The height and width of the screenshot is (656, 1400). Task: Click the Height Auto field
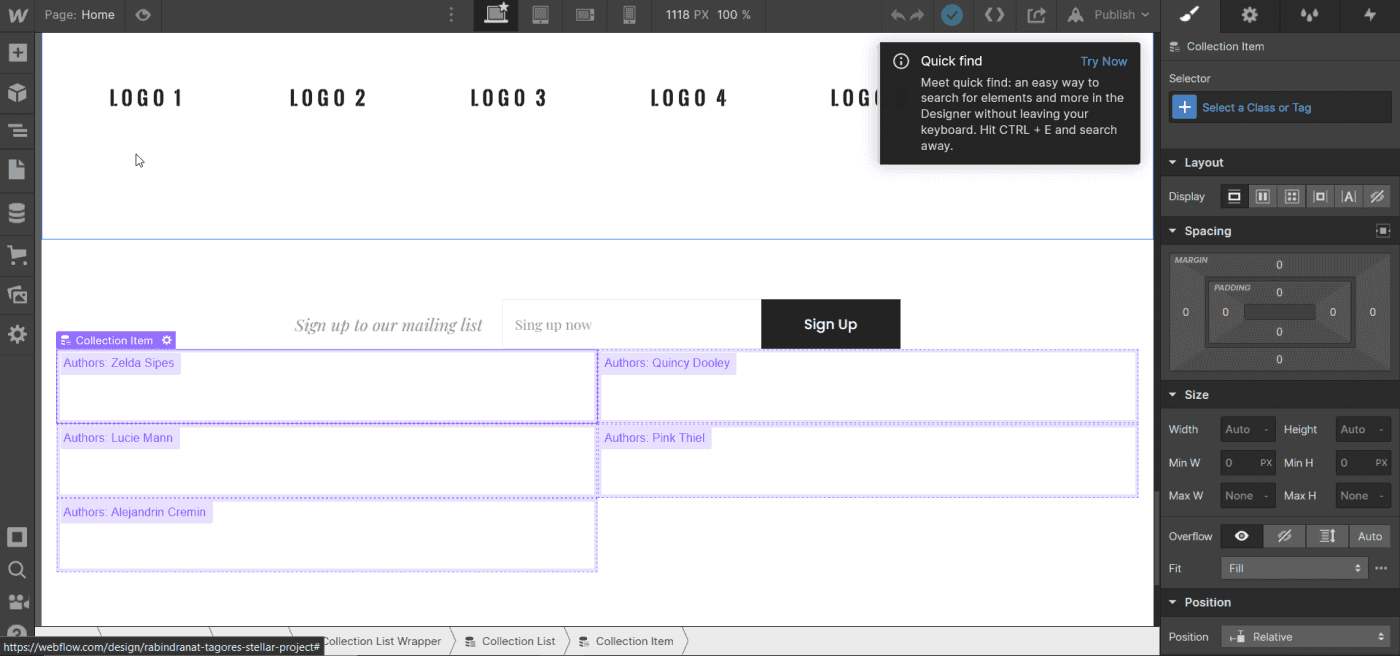(x=1363, y=429)
